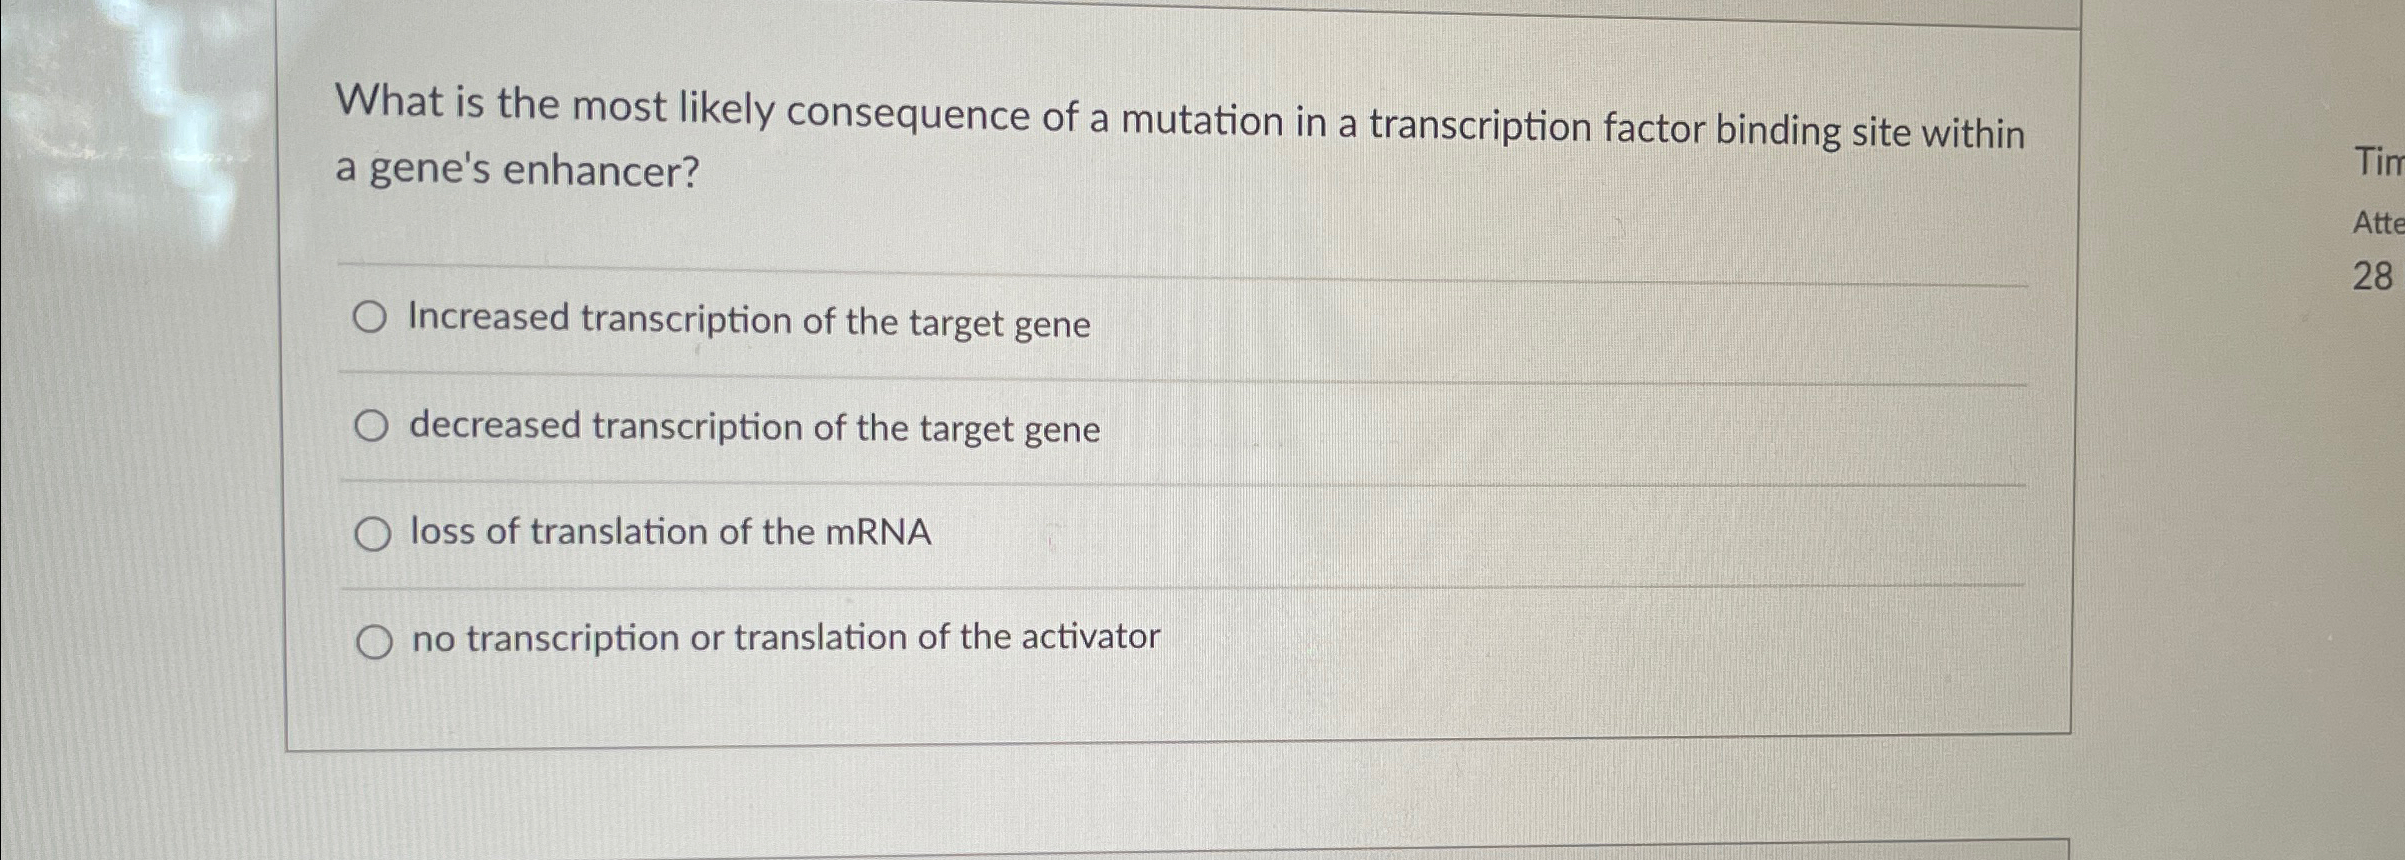Click the first answer's radio circle
The height and width of the screenshot is (860, 2405).
point(373,315)
